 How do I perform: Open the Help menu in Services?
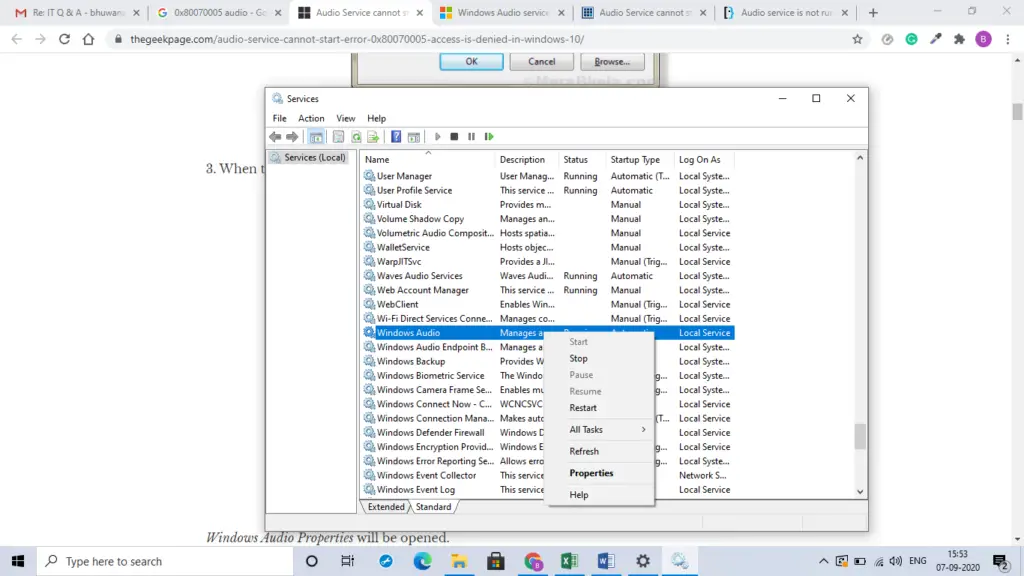tap(376, 118)
